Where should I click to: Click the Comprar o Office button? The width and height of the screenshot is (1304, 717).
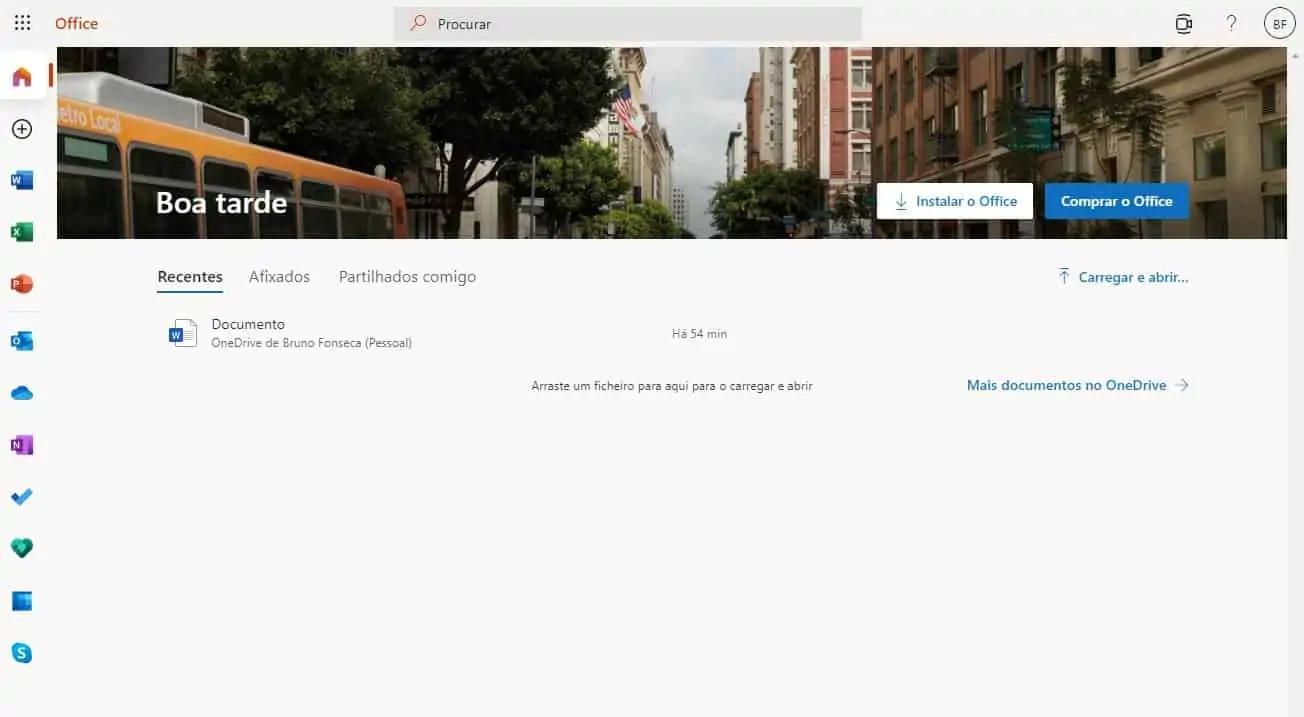tap(1117, 201)
